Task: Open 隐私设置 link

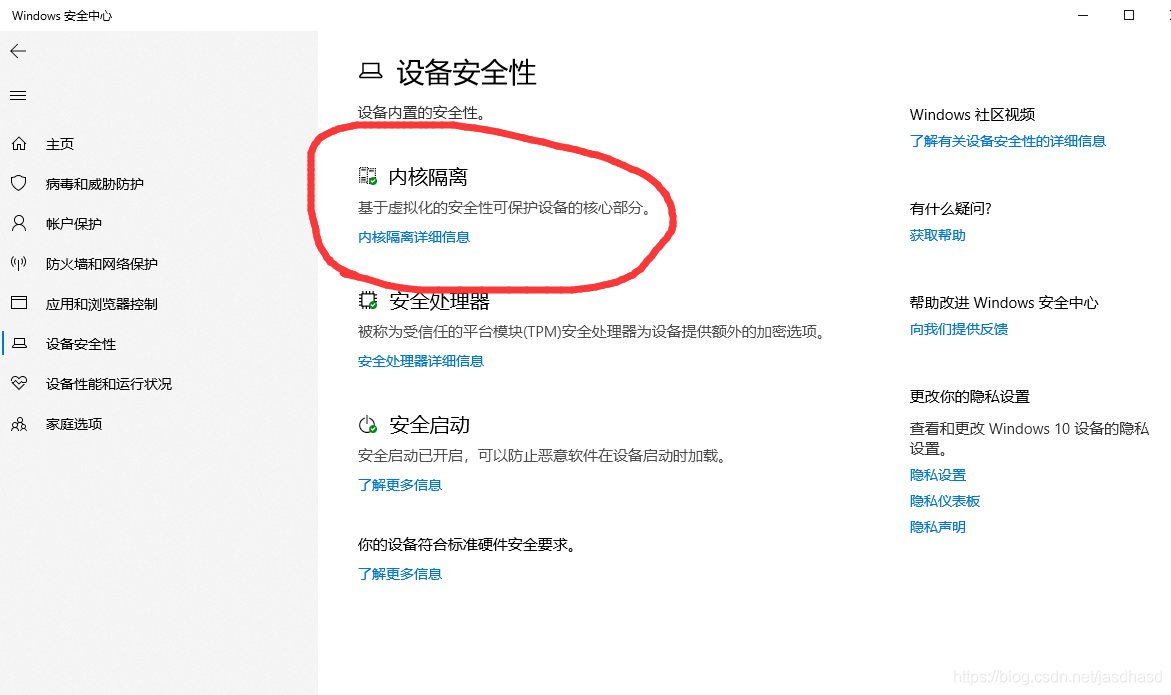Action: click(x=937, y=475)
